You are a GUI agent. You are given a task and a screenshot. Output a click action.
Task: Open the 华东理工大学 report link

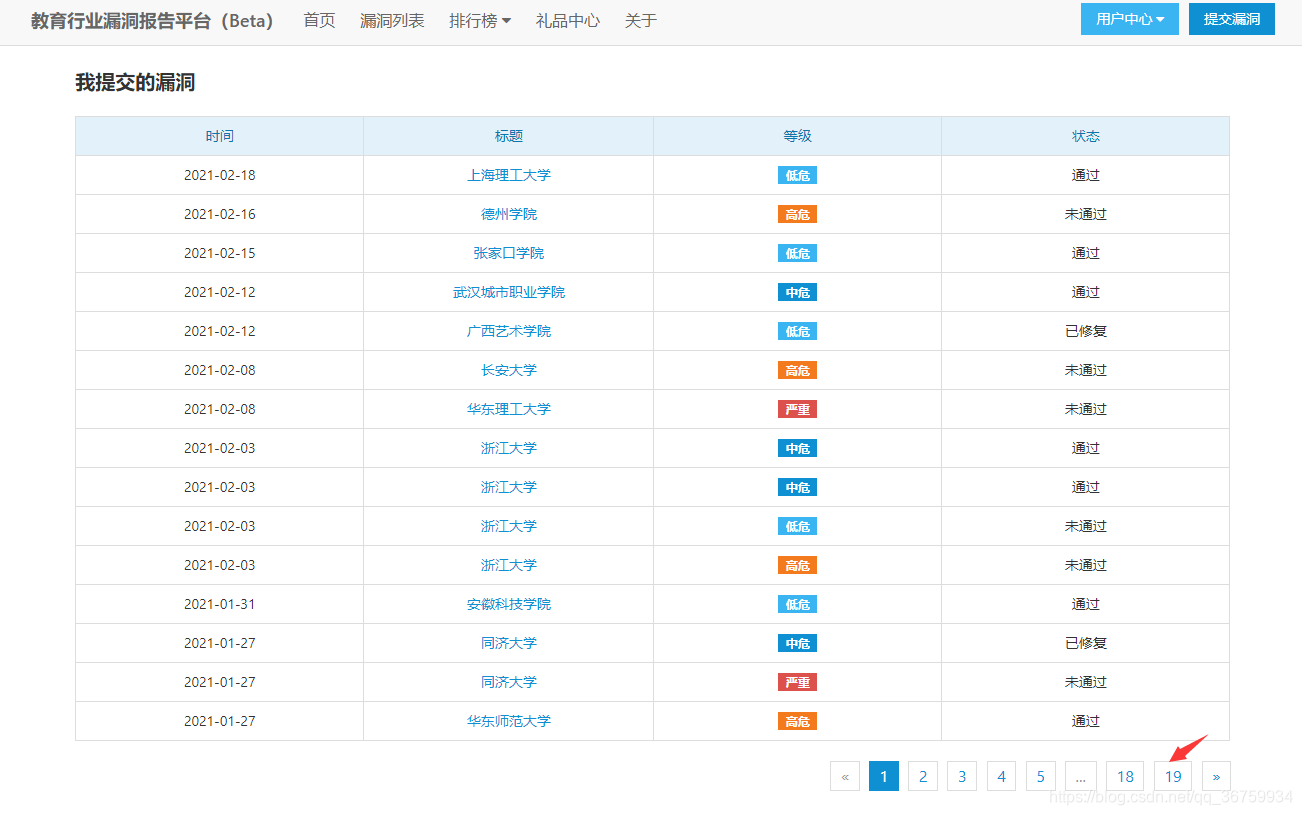pyautogui.click(x=509, y=409)
